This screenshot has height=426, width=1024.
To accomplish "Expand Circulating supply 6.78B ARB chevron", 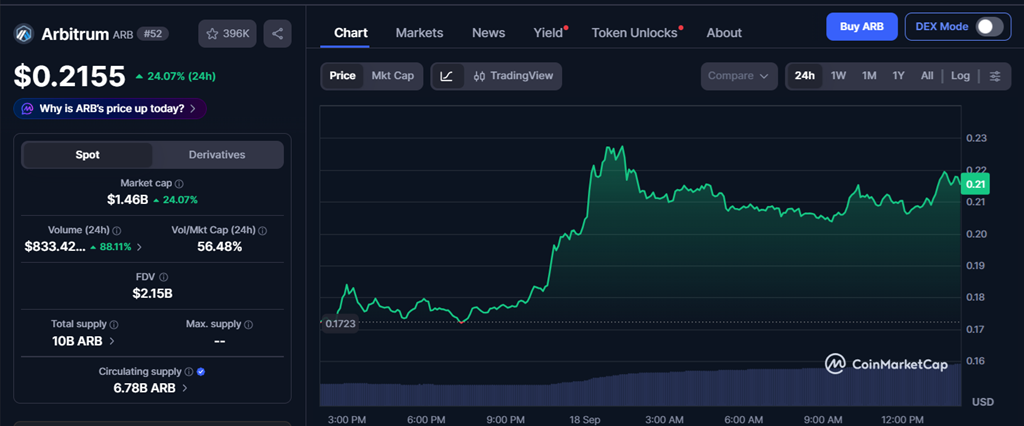I will point(185,388).
